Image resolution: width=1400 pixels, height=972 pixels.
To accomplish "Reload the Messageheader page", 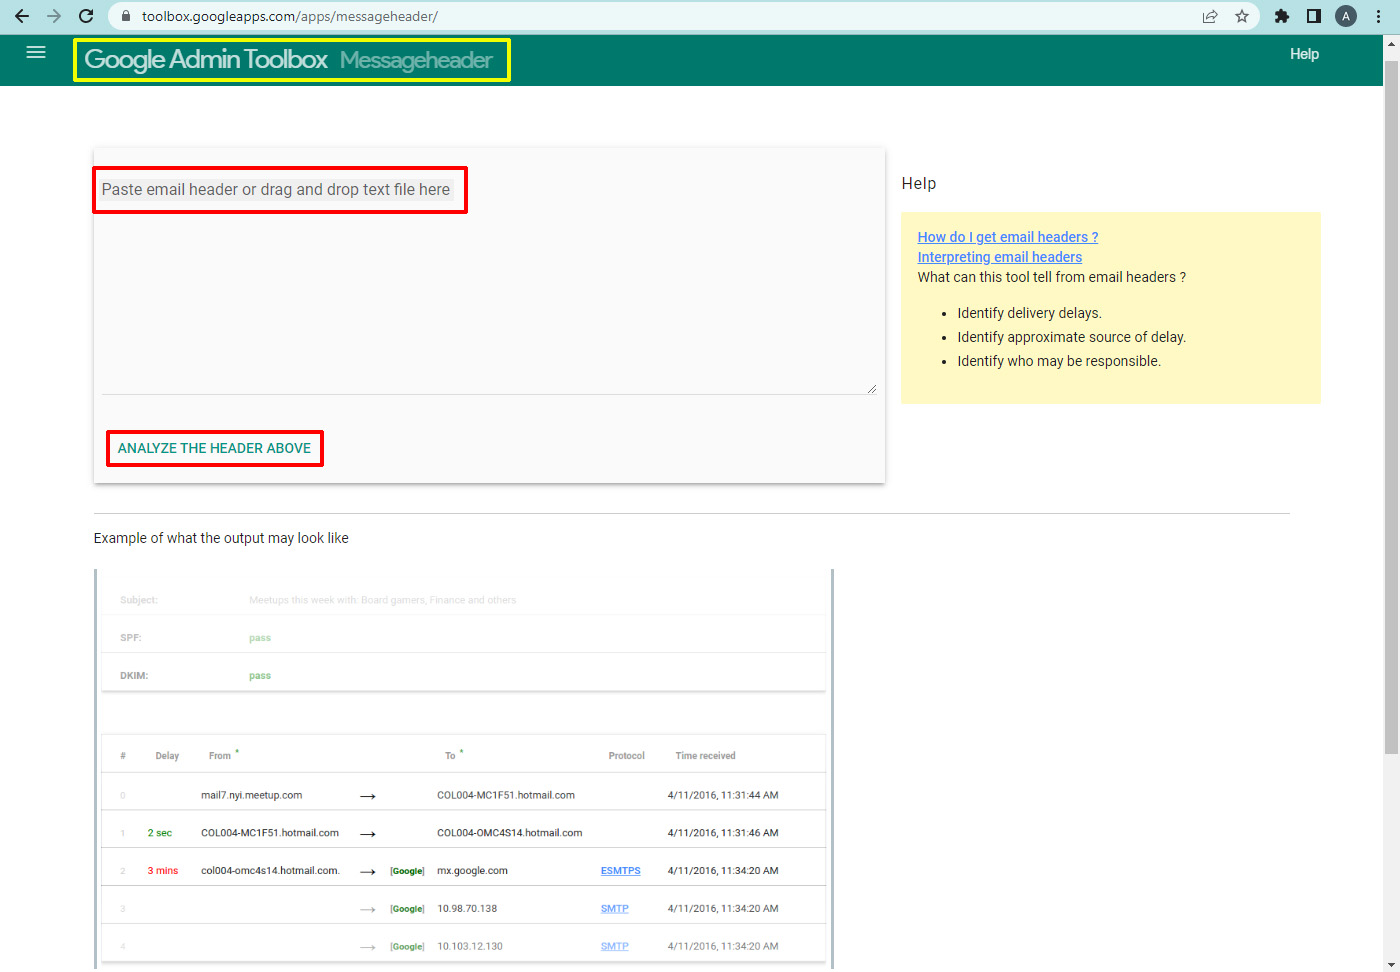I will pos(86,16).
